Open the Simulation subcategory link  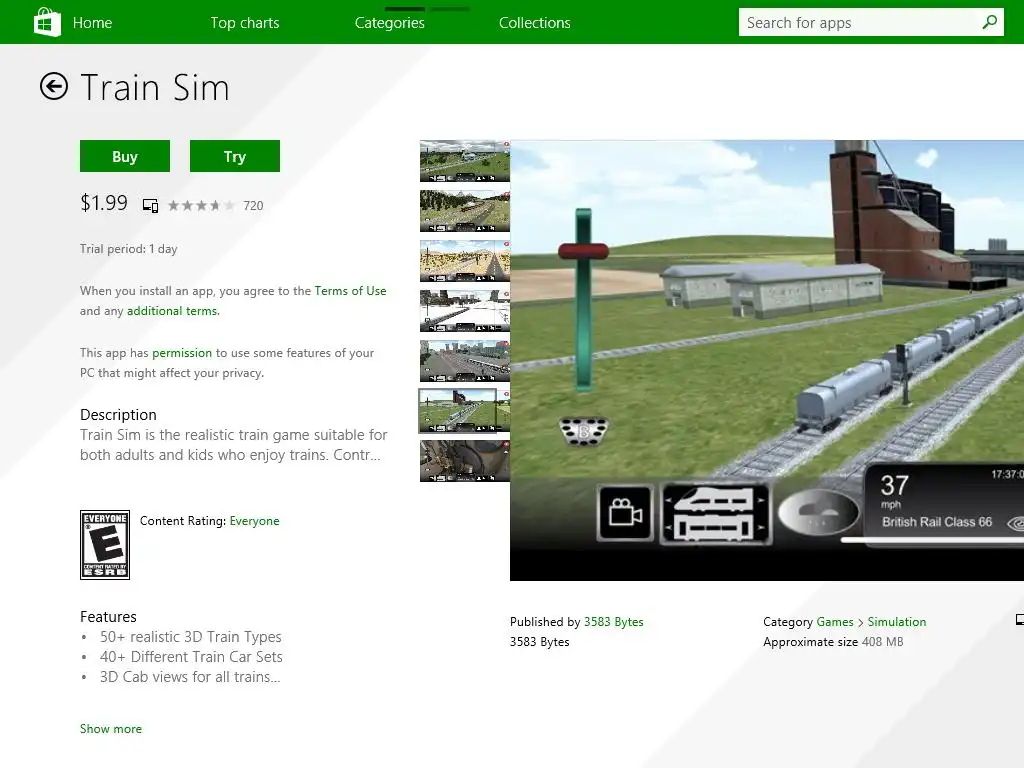click(x=897, y=622)
